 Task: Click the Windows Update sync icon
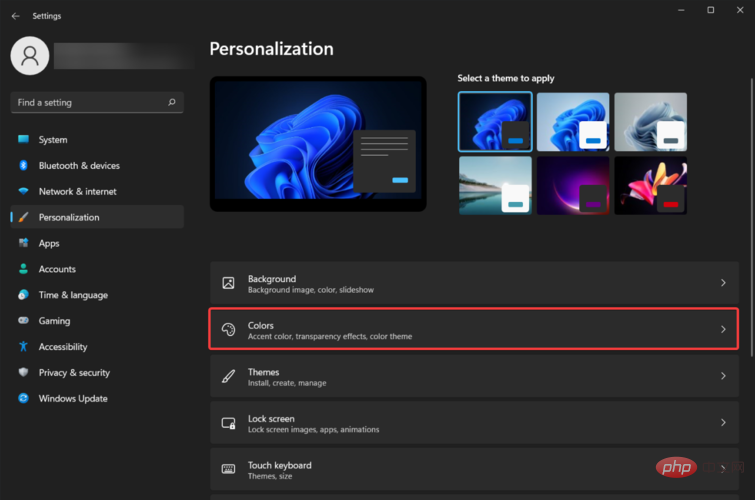(23, 398)
